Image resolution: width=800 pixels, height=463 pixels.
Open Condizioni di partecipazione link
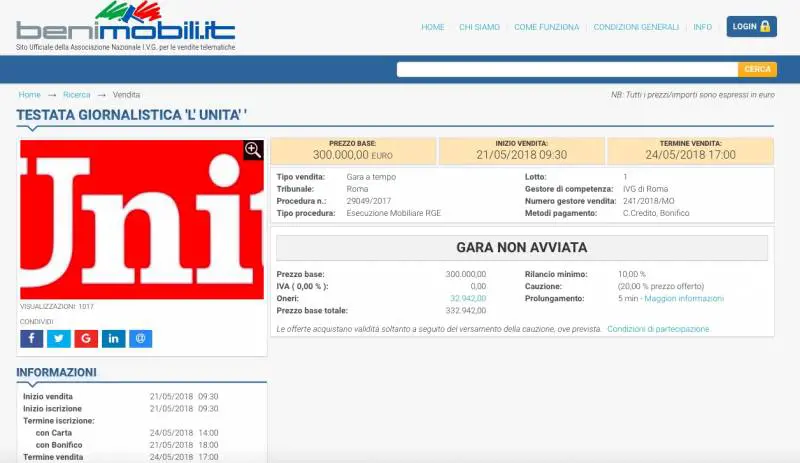pyautogui.click(x=658, y=329)
